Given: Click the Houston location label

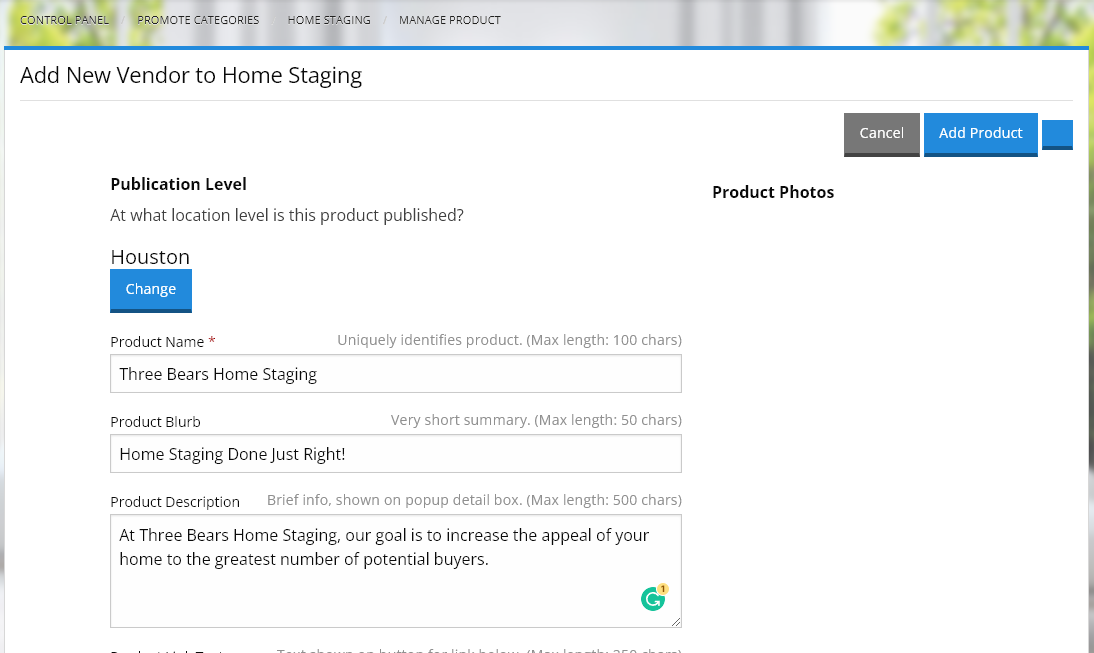Looking at the screenshot, I should pos(150,256).
